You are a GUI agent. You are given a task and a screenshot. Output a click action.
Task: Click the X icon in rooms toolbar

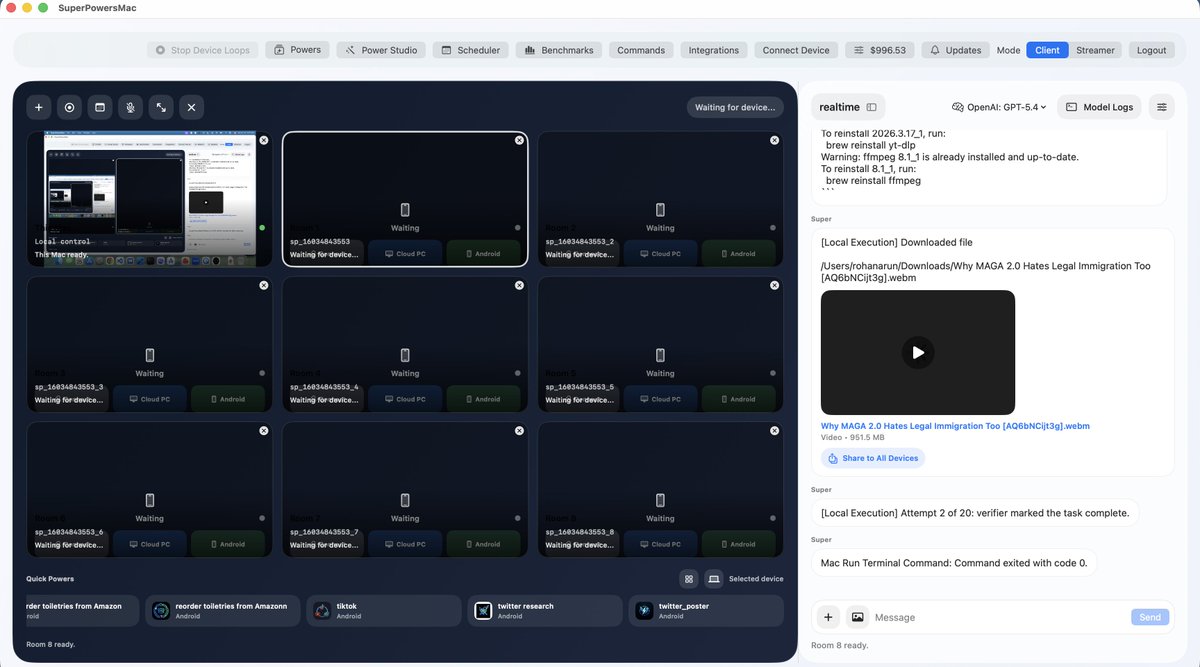191,107
